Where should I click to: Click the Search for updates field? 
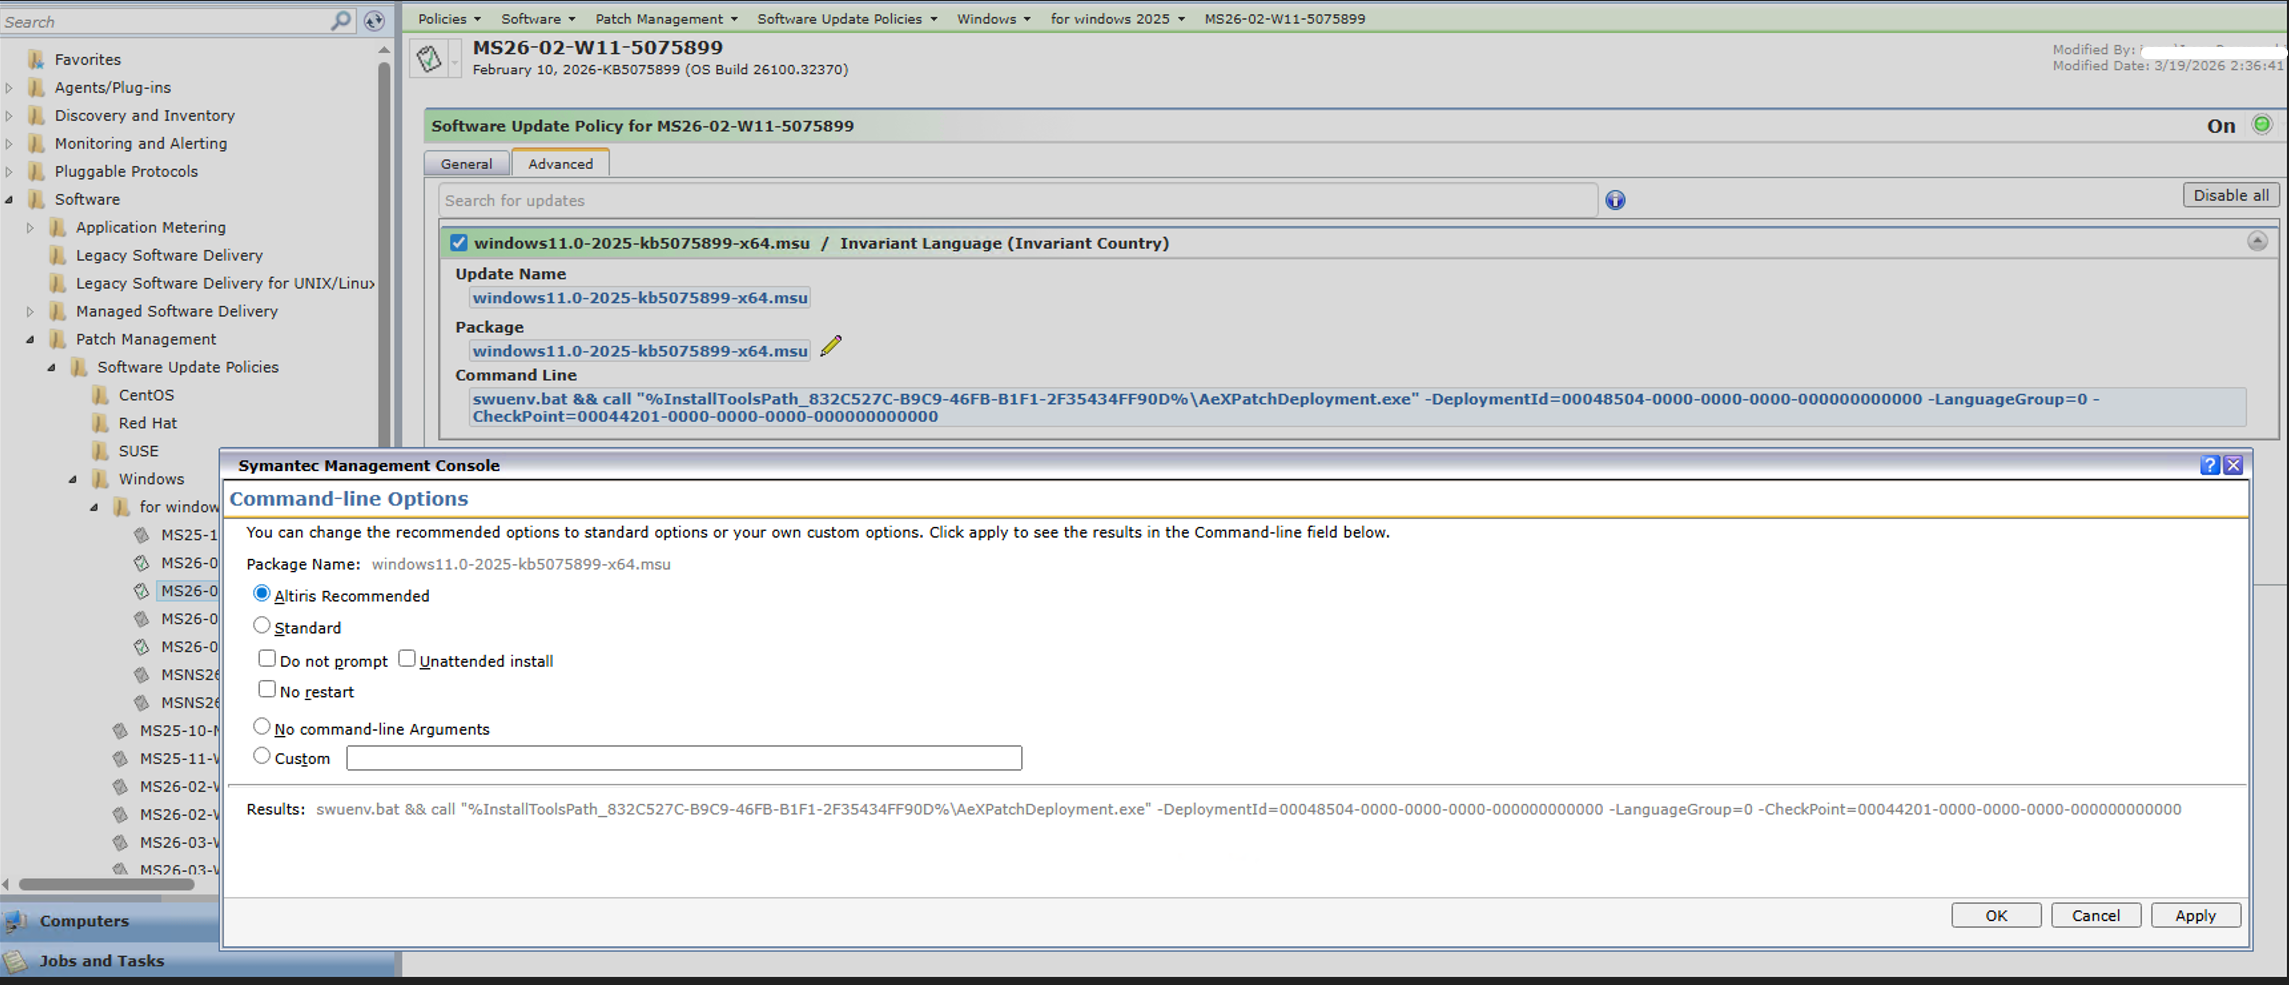[x=1018, y=200]
